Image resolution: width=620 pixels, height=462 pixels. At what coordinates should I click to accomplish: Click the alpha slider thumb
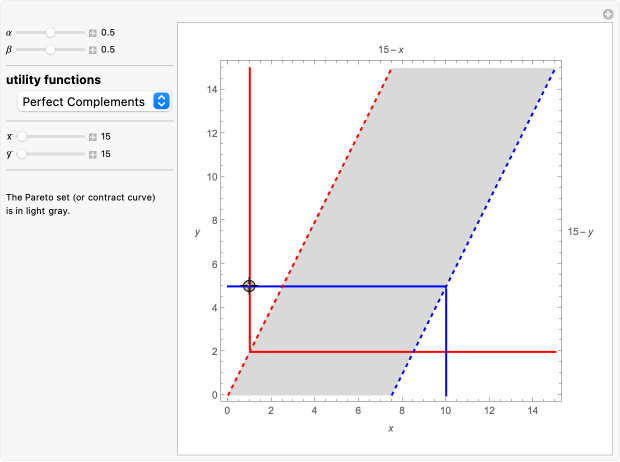pos(50,32)
